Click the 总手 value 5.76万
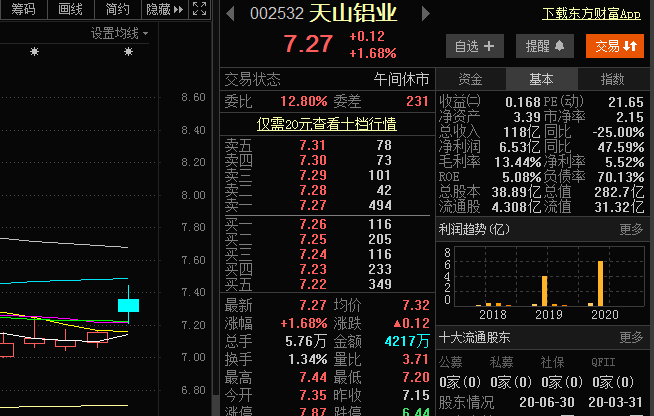Screen dimensions: 654x416 tap(306, 341)
